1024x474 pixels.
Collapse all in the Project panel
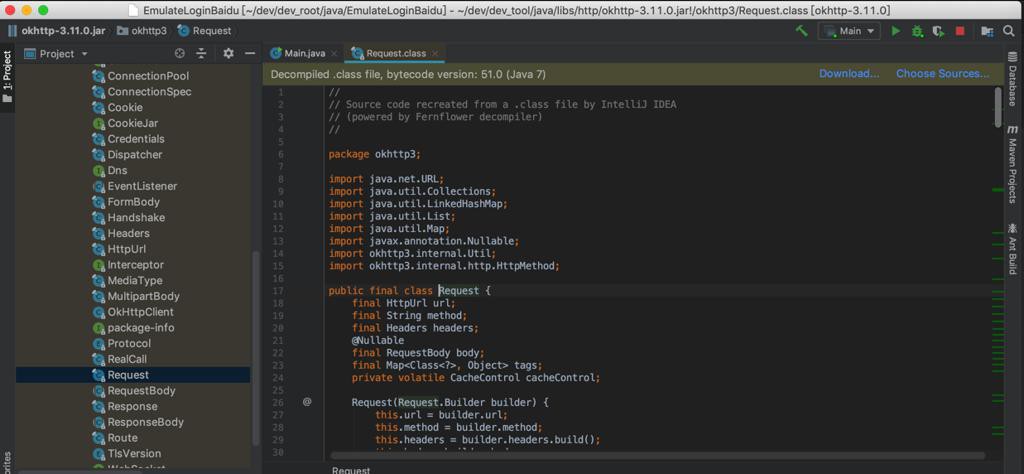tap(202, 54)
